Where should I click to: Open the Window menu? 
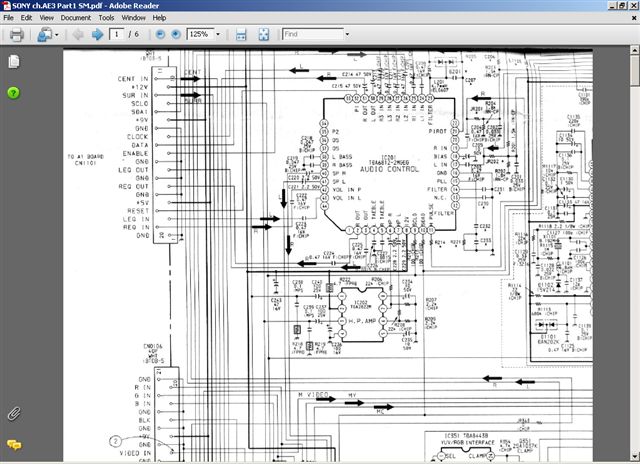(133, 18)
